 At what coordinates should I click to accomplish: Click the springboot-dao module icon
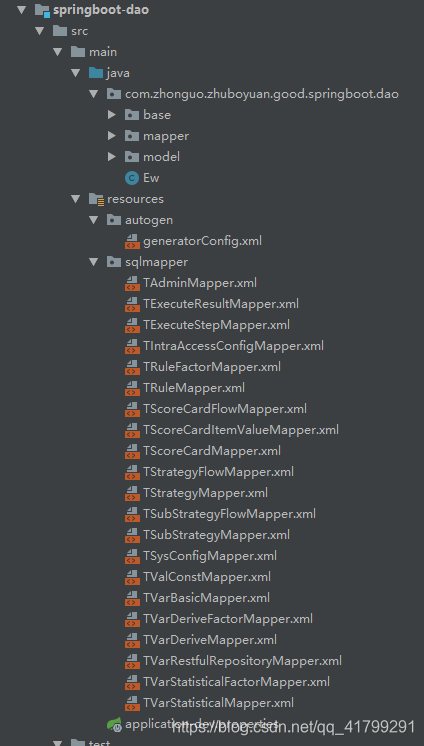click(43, 10)
